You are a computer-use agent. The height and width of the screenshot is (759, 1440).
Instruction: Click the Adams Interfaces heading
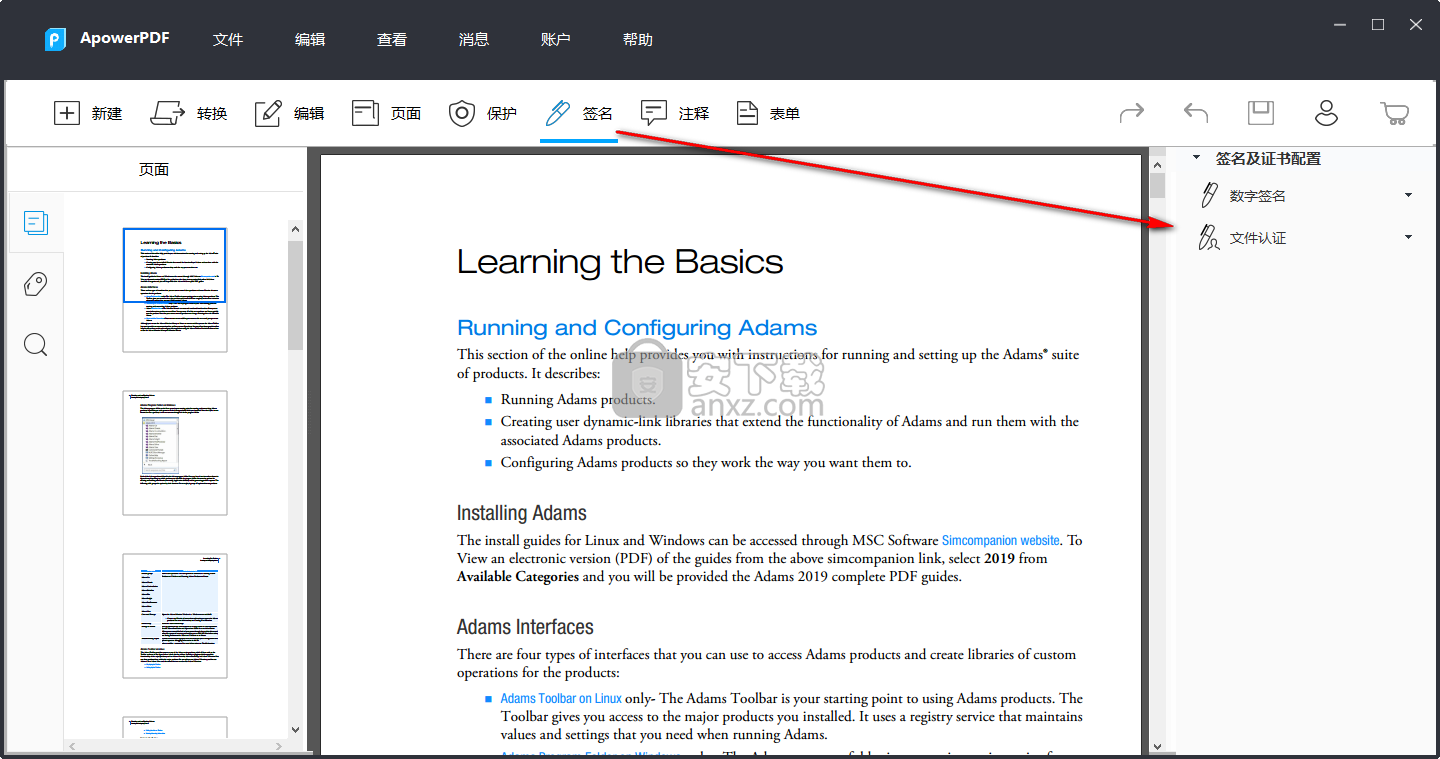(525, 627)
